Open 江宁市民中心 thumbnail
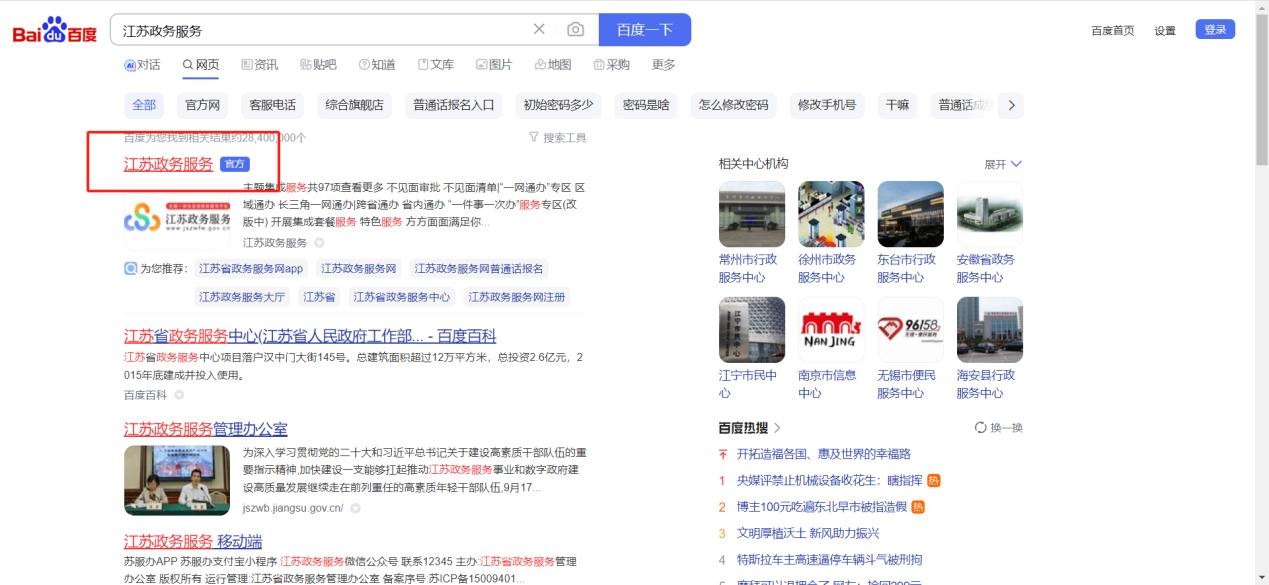Screen dimensions: 1269x585 click(752, 330)
